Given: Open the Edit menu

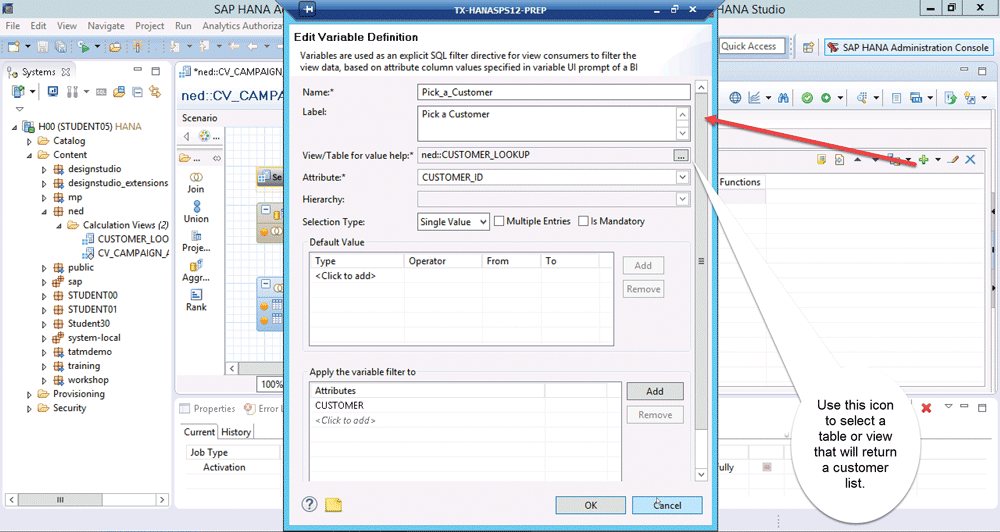Looking at the screenshot, I should (38, 26).
